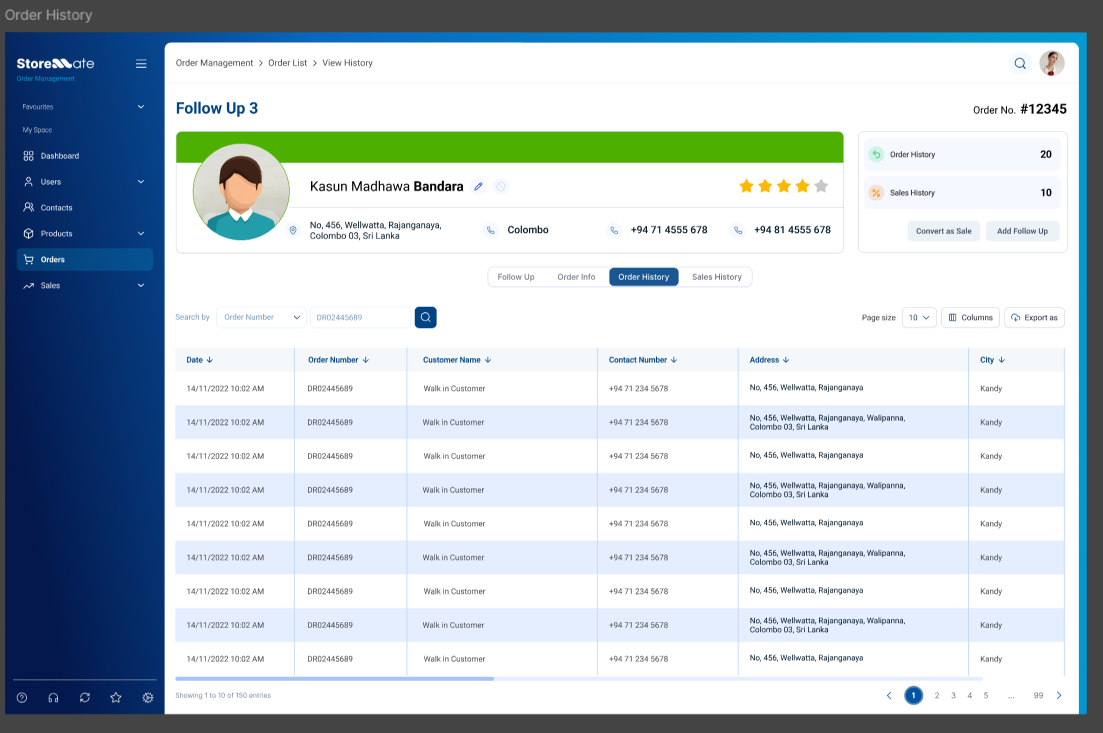Go to page 3
Viewport: 1103px width, 733px height.
pyautogui.click(x=953, y=696)
